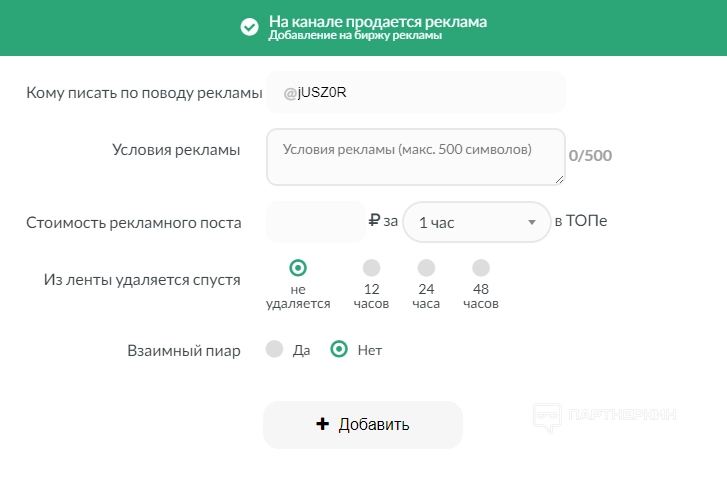Screen dimensions: 727x485
Task: Click the green checkmark icon in header
Action: [250, 27]
